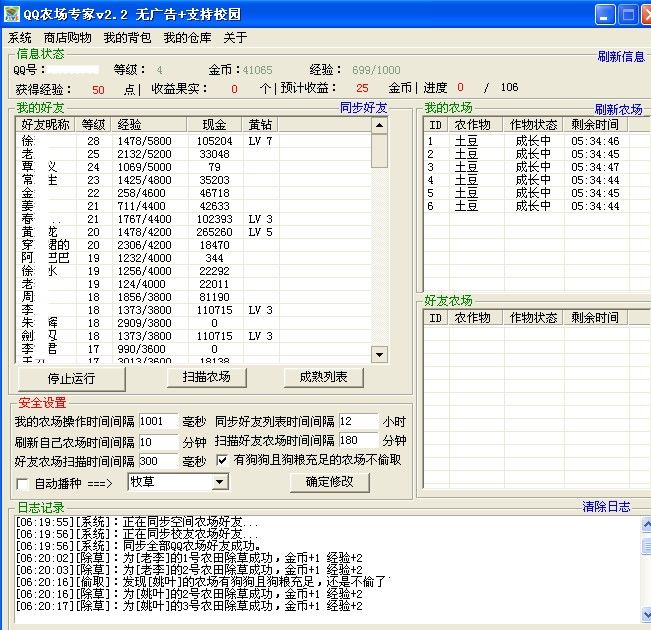This screenshot has height=630, width=651.
Task: Select friend row with cash 33048
Action: point(193,154)
